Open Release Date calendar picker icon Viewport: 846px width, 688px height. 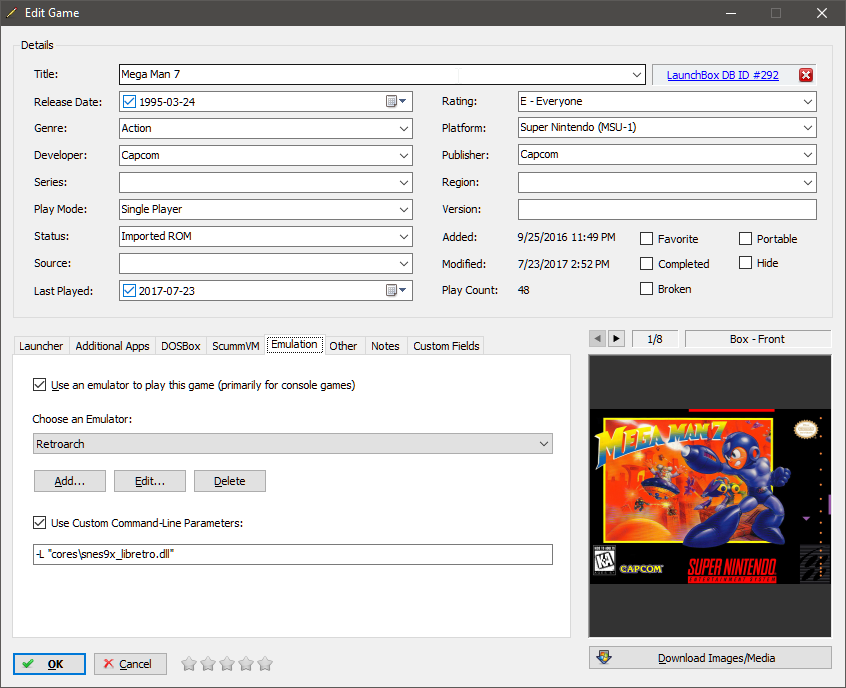397,101
